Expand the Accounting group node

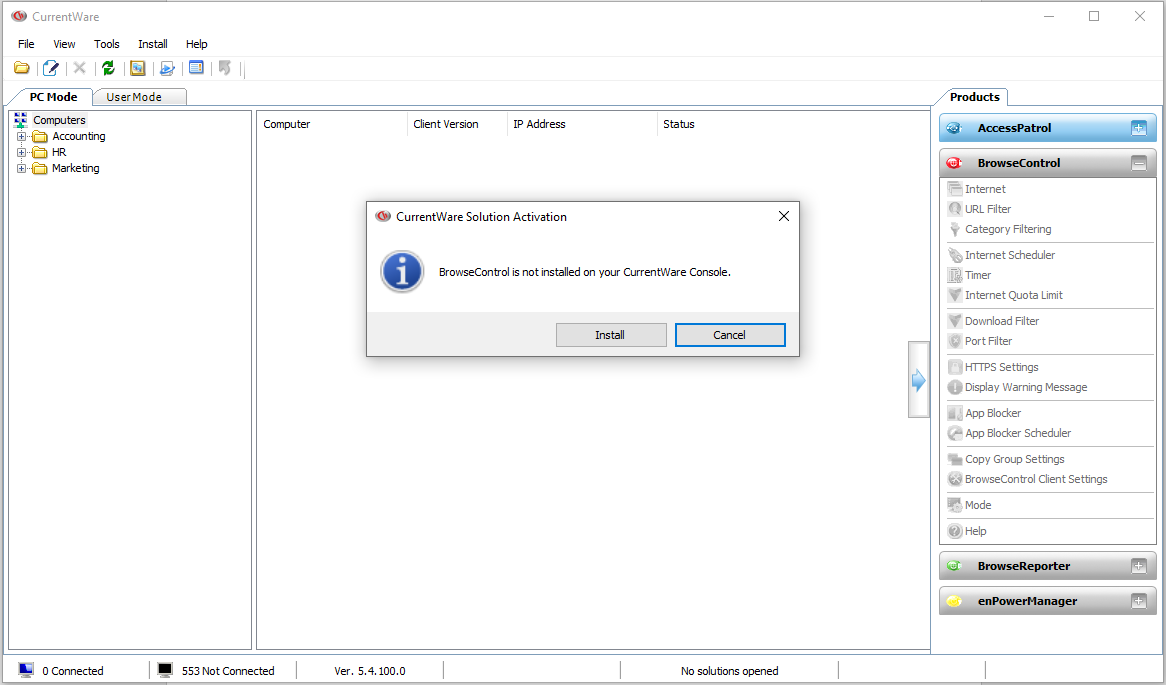(21, 136)
